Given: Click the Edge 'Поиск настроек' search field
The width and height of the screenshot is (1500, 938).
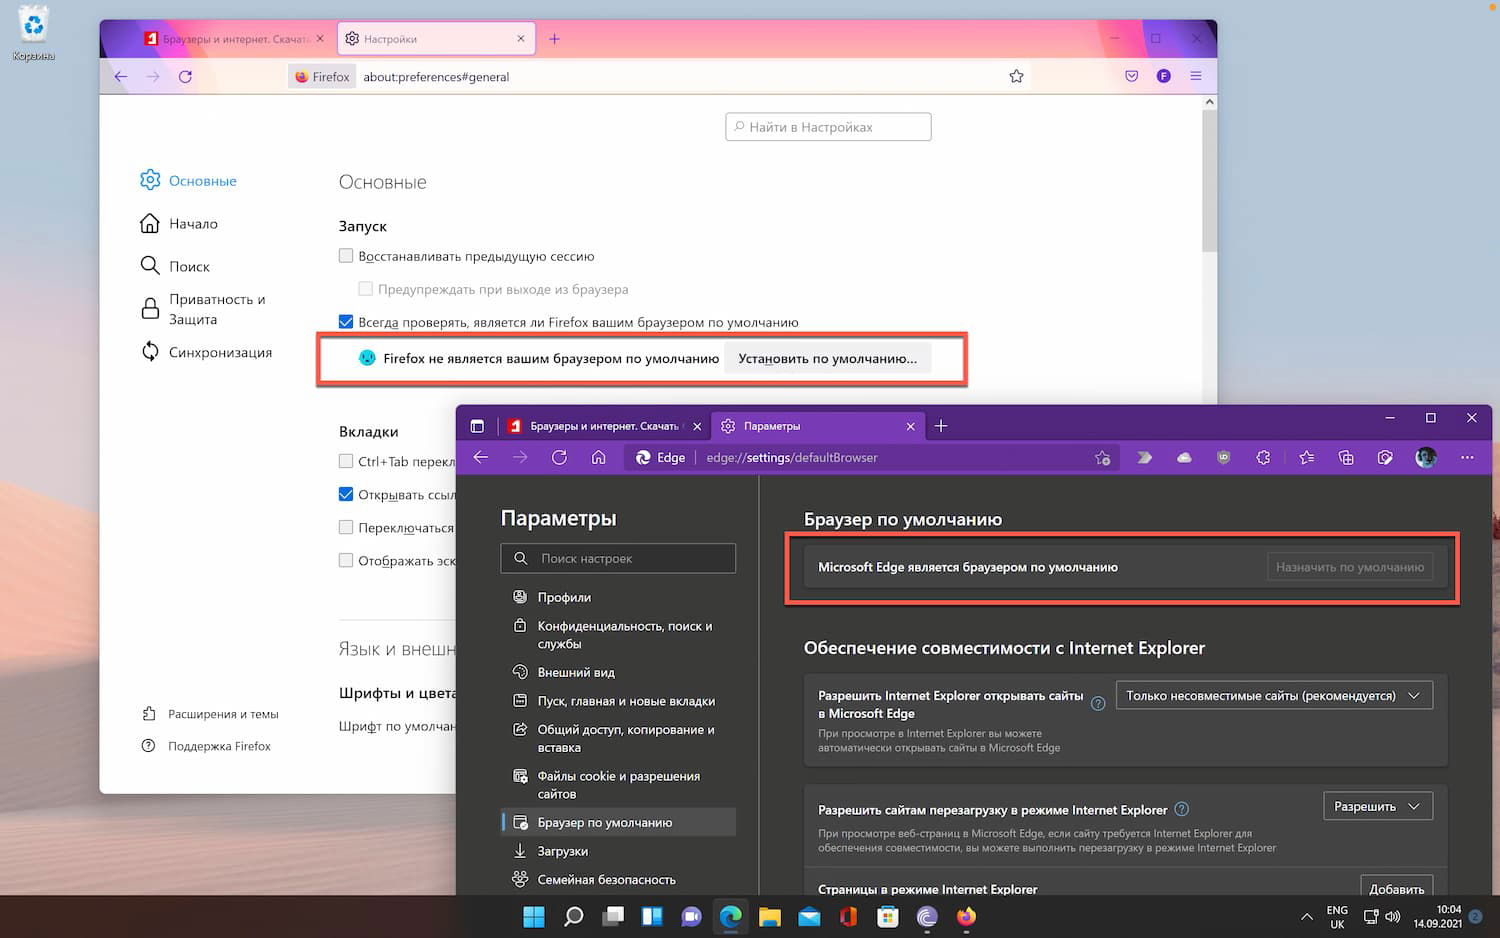Looking at the screenshot, I should (618, 558).
